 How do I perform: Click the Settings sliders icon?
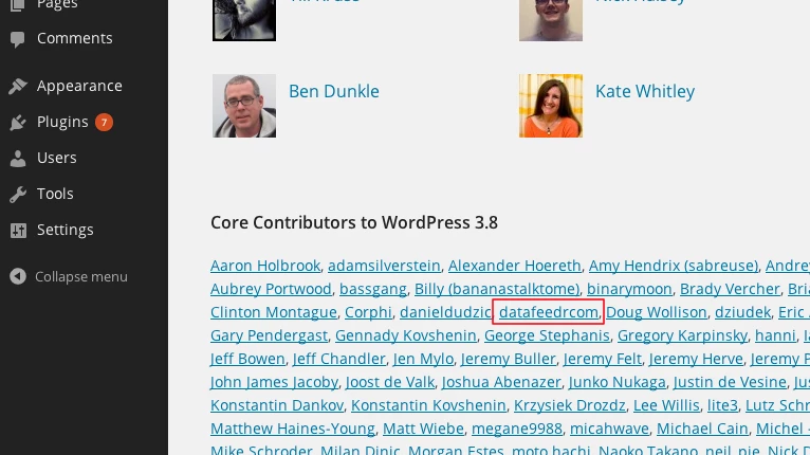tap(18, 230)
